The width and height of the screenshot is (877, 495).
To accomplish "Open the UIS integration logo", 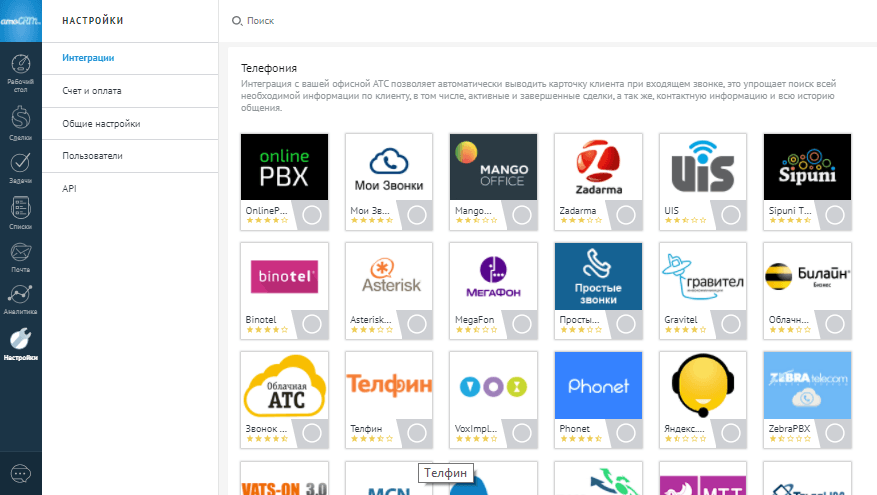I will pyautogui.click(x=702, y=167).
